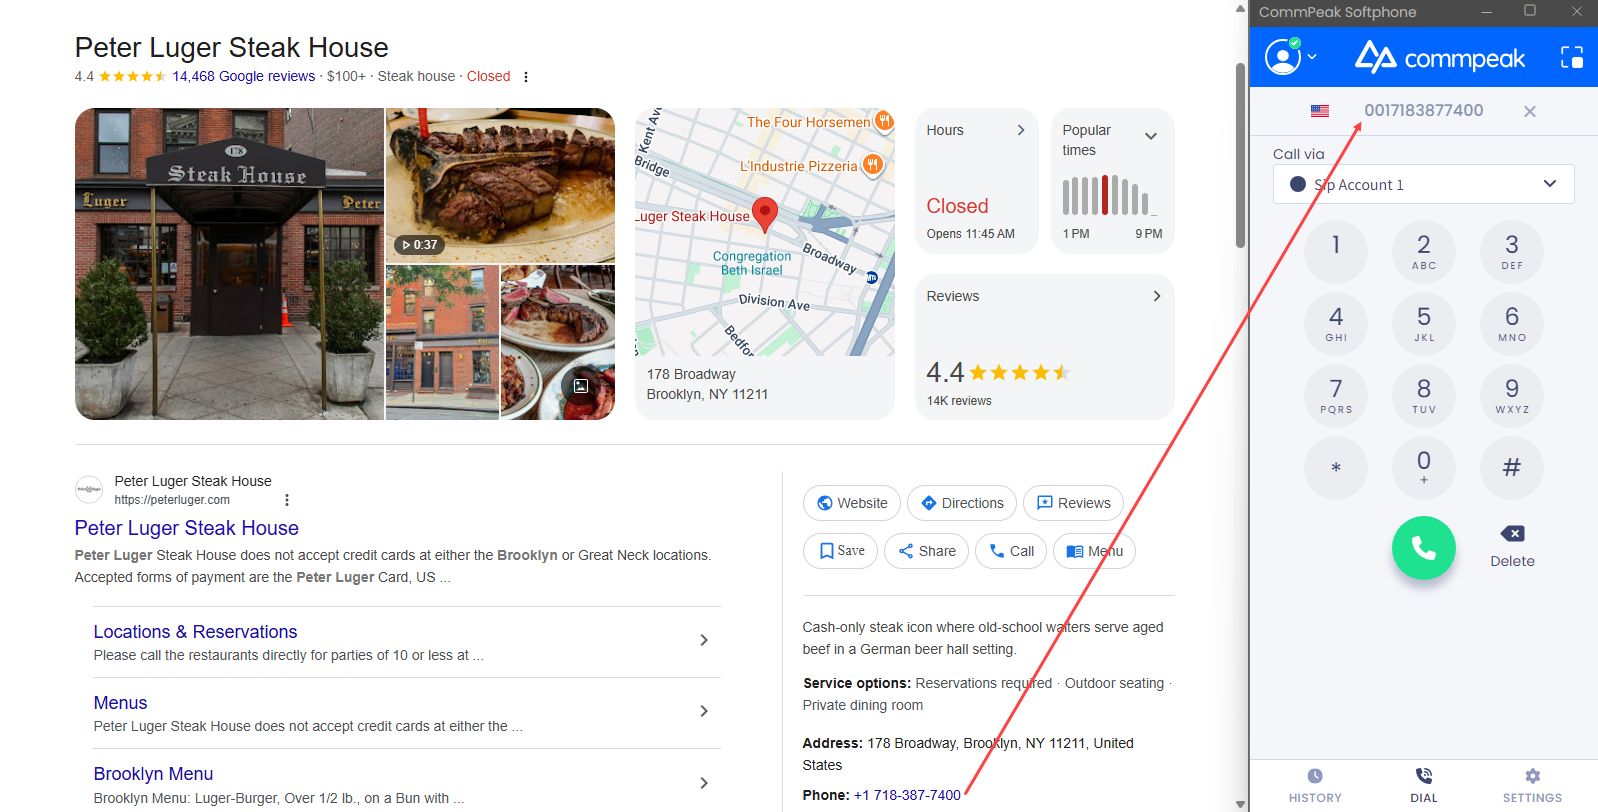This screenshot has height=812, width=1598.
Task: Click the phone number input field in the dialer
Action: pyautogui.click(x=1424, y=110)
